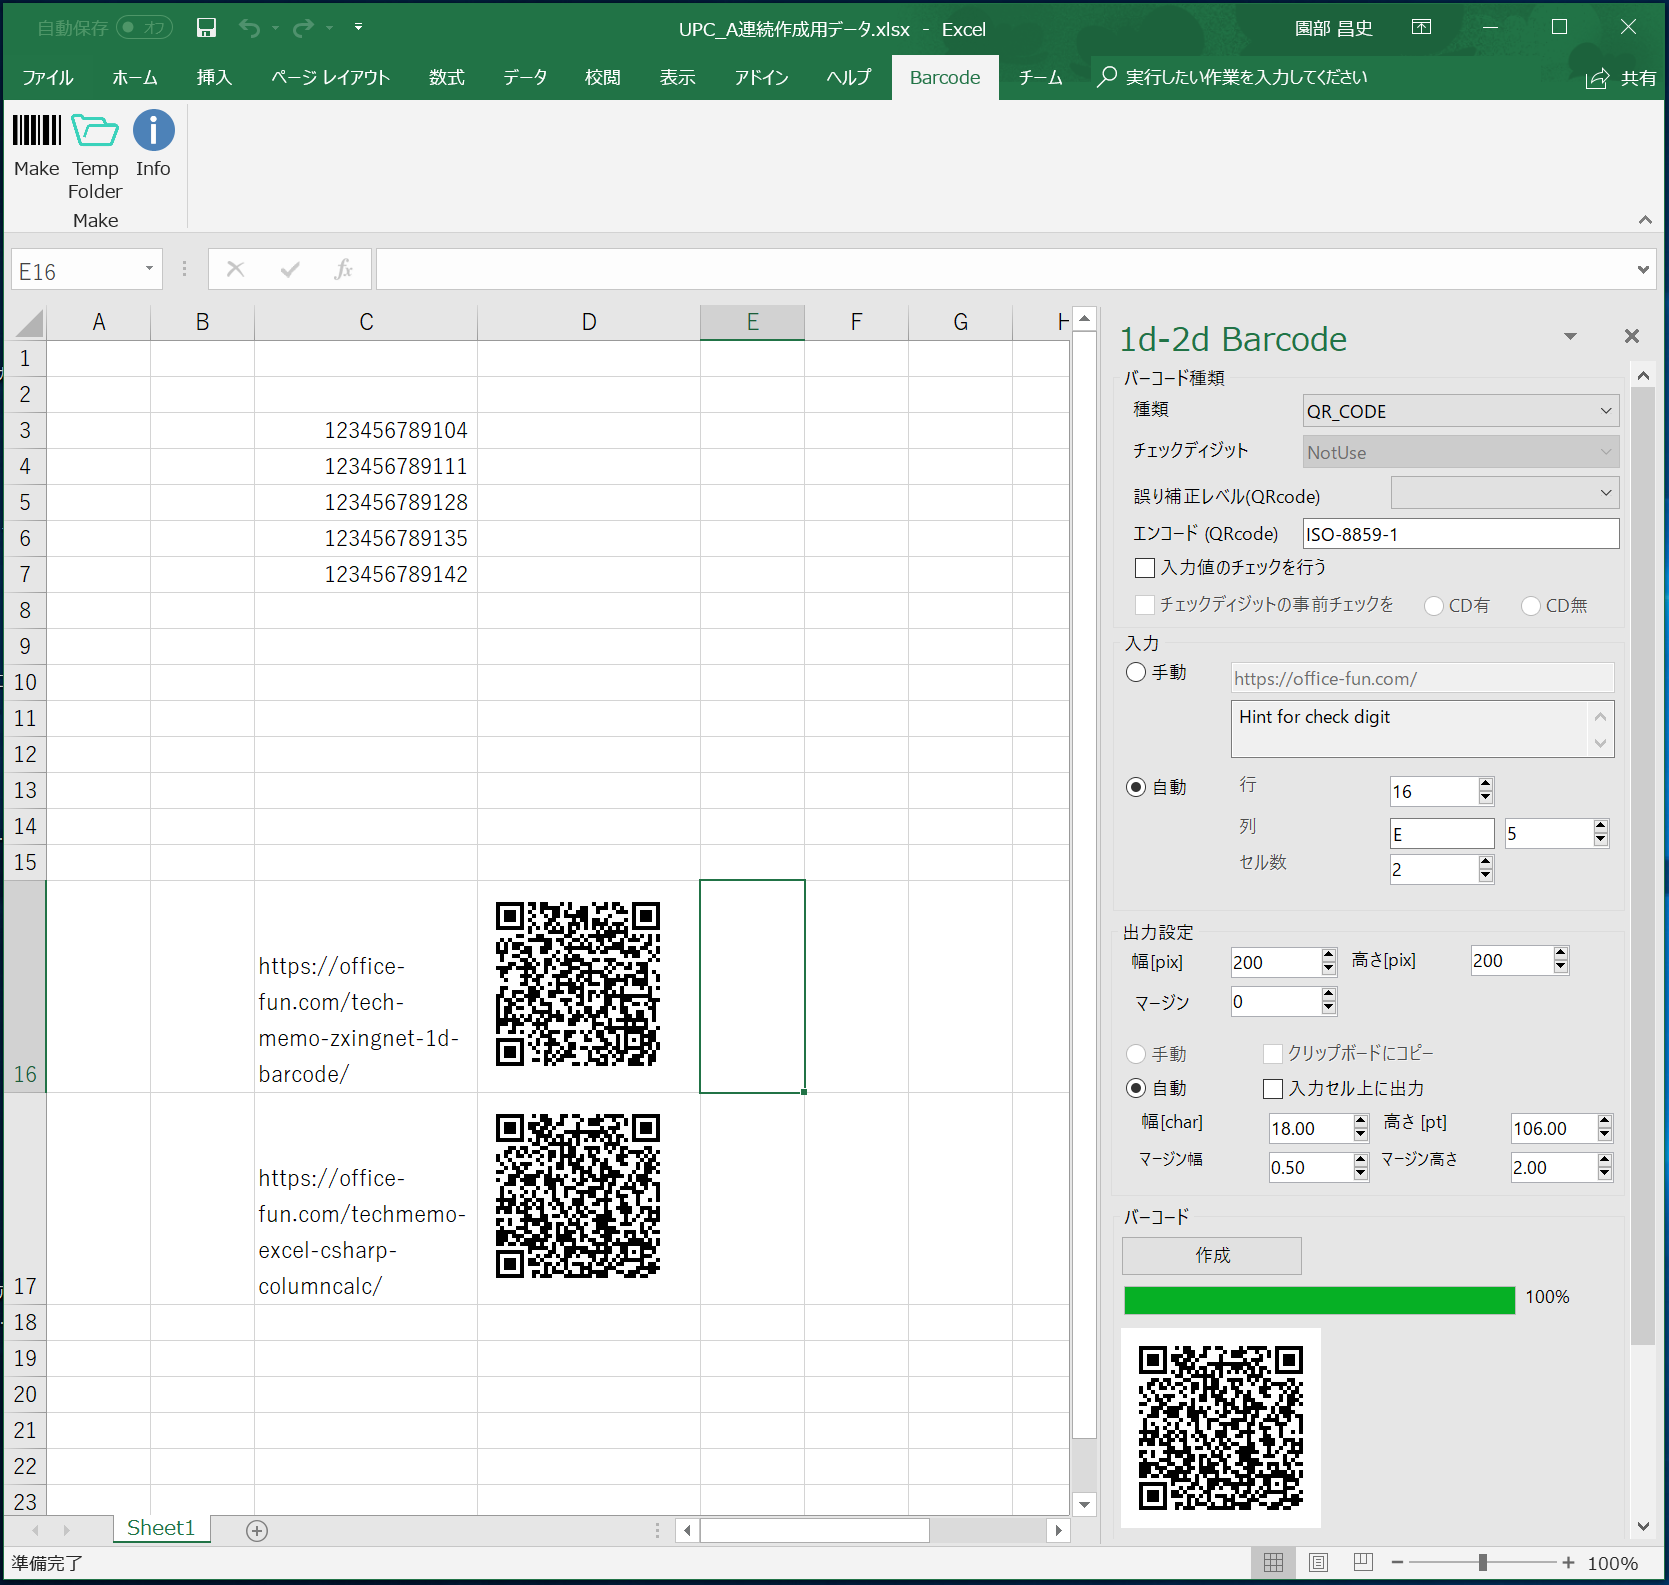Open the Name Box dropdown
Image resolution: width=1669 pixels, height=1585 pixels.
coord(149,269)
